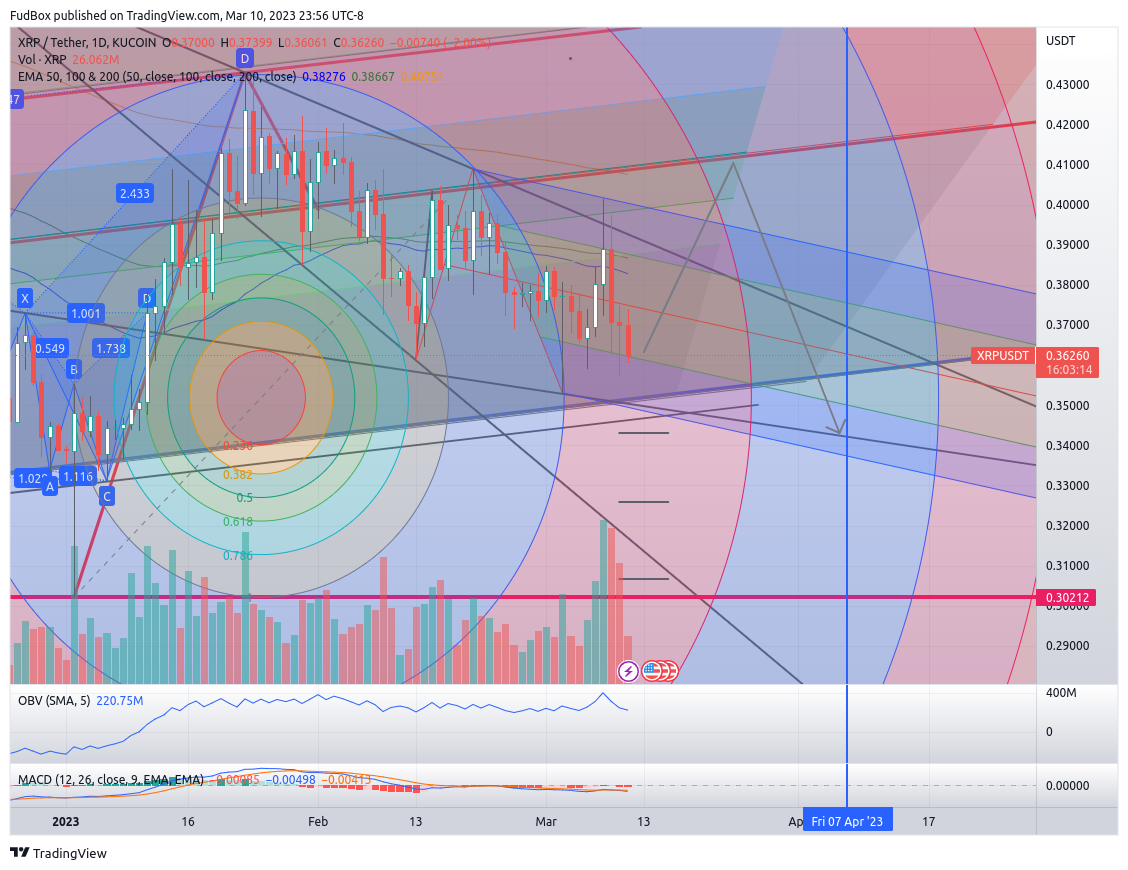Select the X pattern point marker
Screen dimensions: 1128x870
click(x=25, y=299)
